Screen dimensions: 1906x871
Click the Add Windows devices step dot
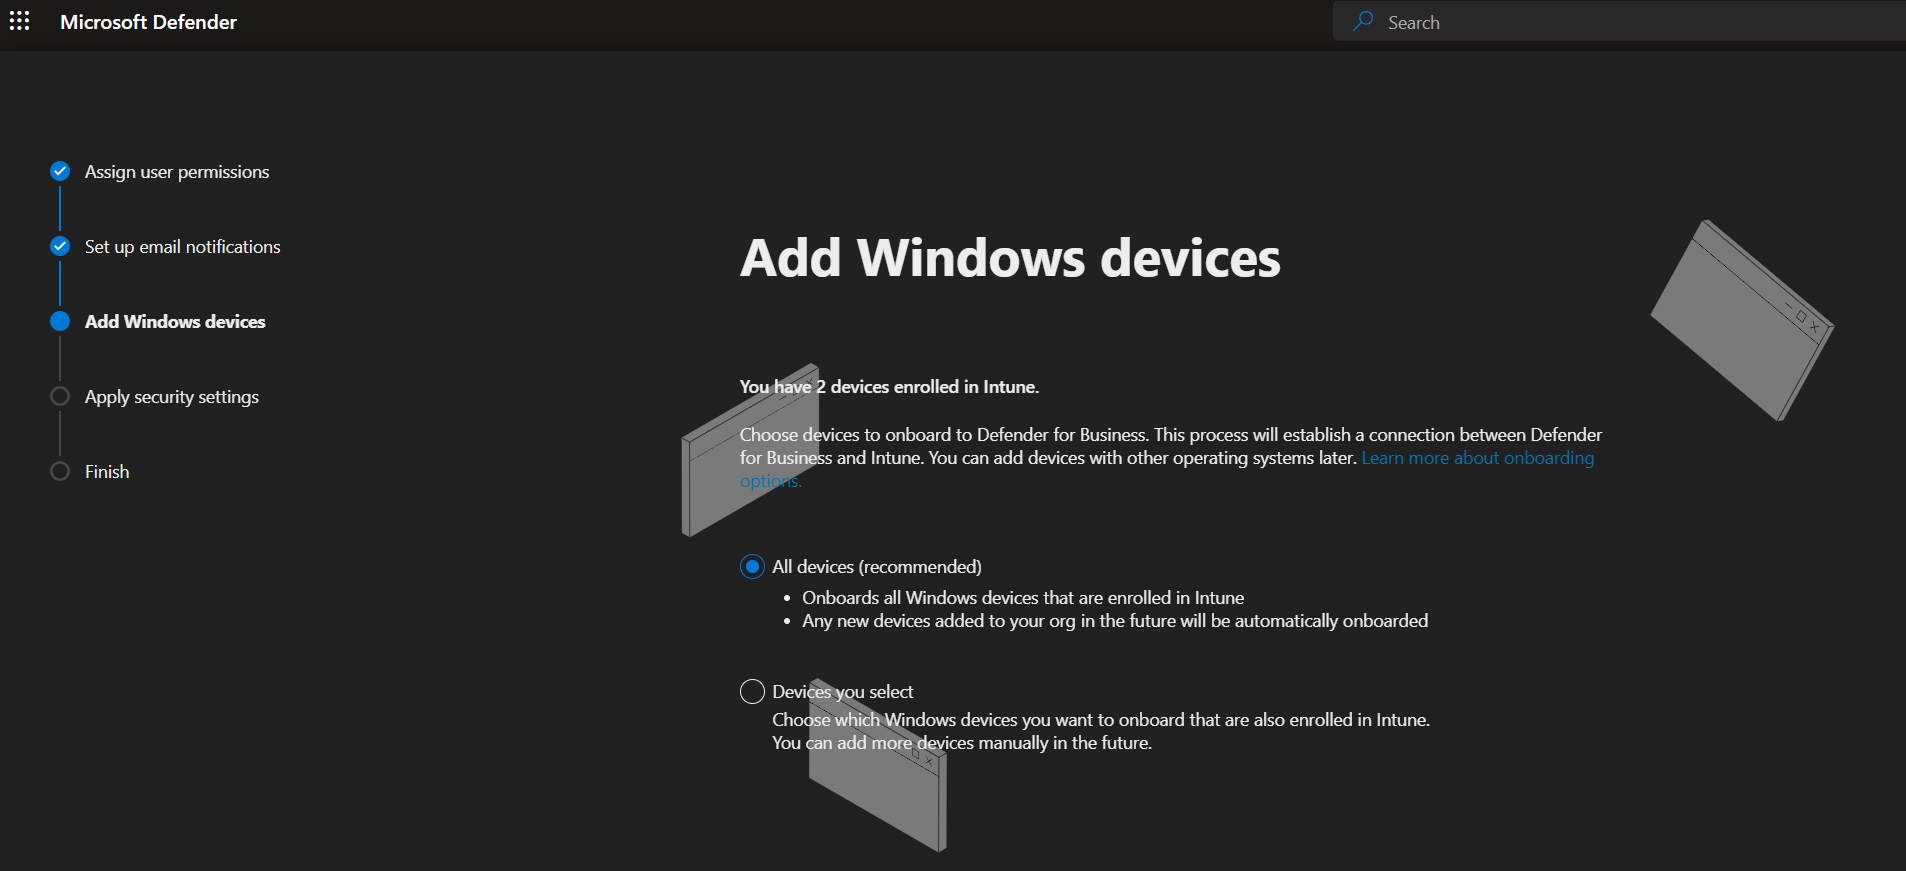pos(60,321)
